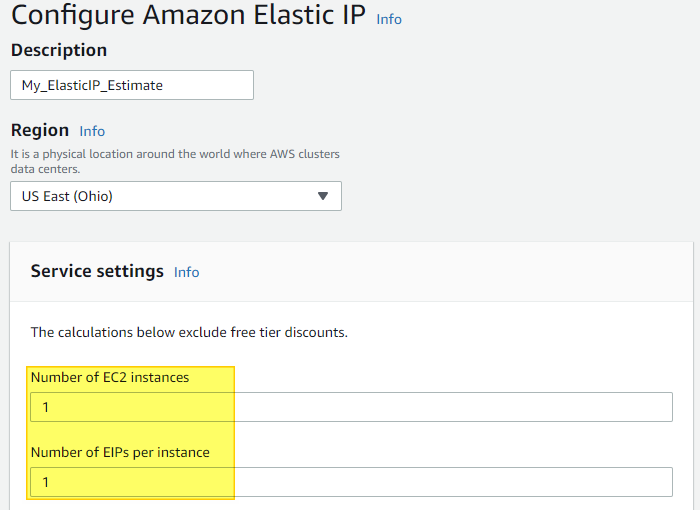Click the Number of EIPs per instance label
Image resolution: width=700 pixels, height=510 pixels.
120,452
